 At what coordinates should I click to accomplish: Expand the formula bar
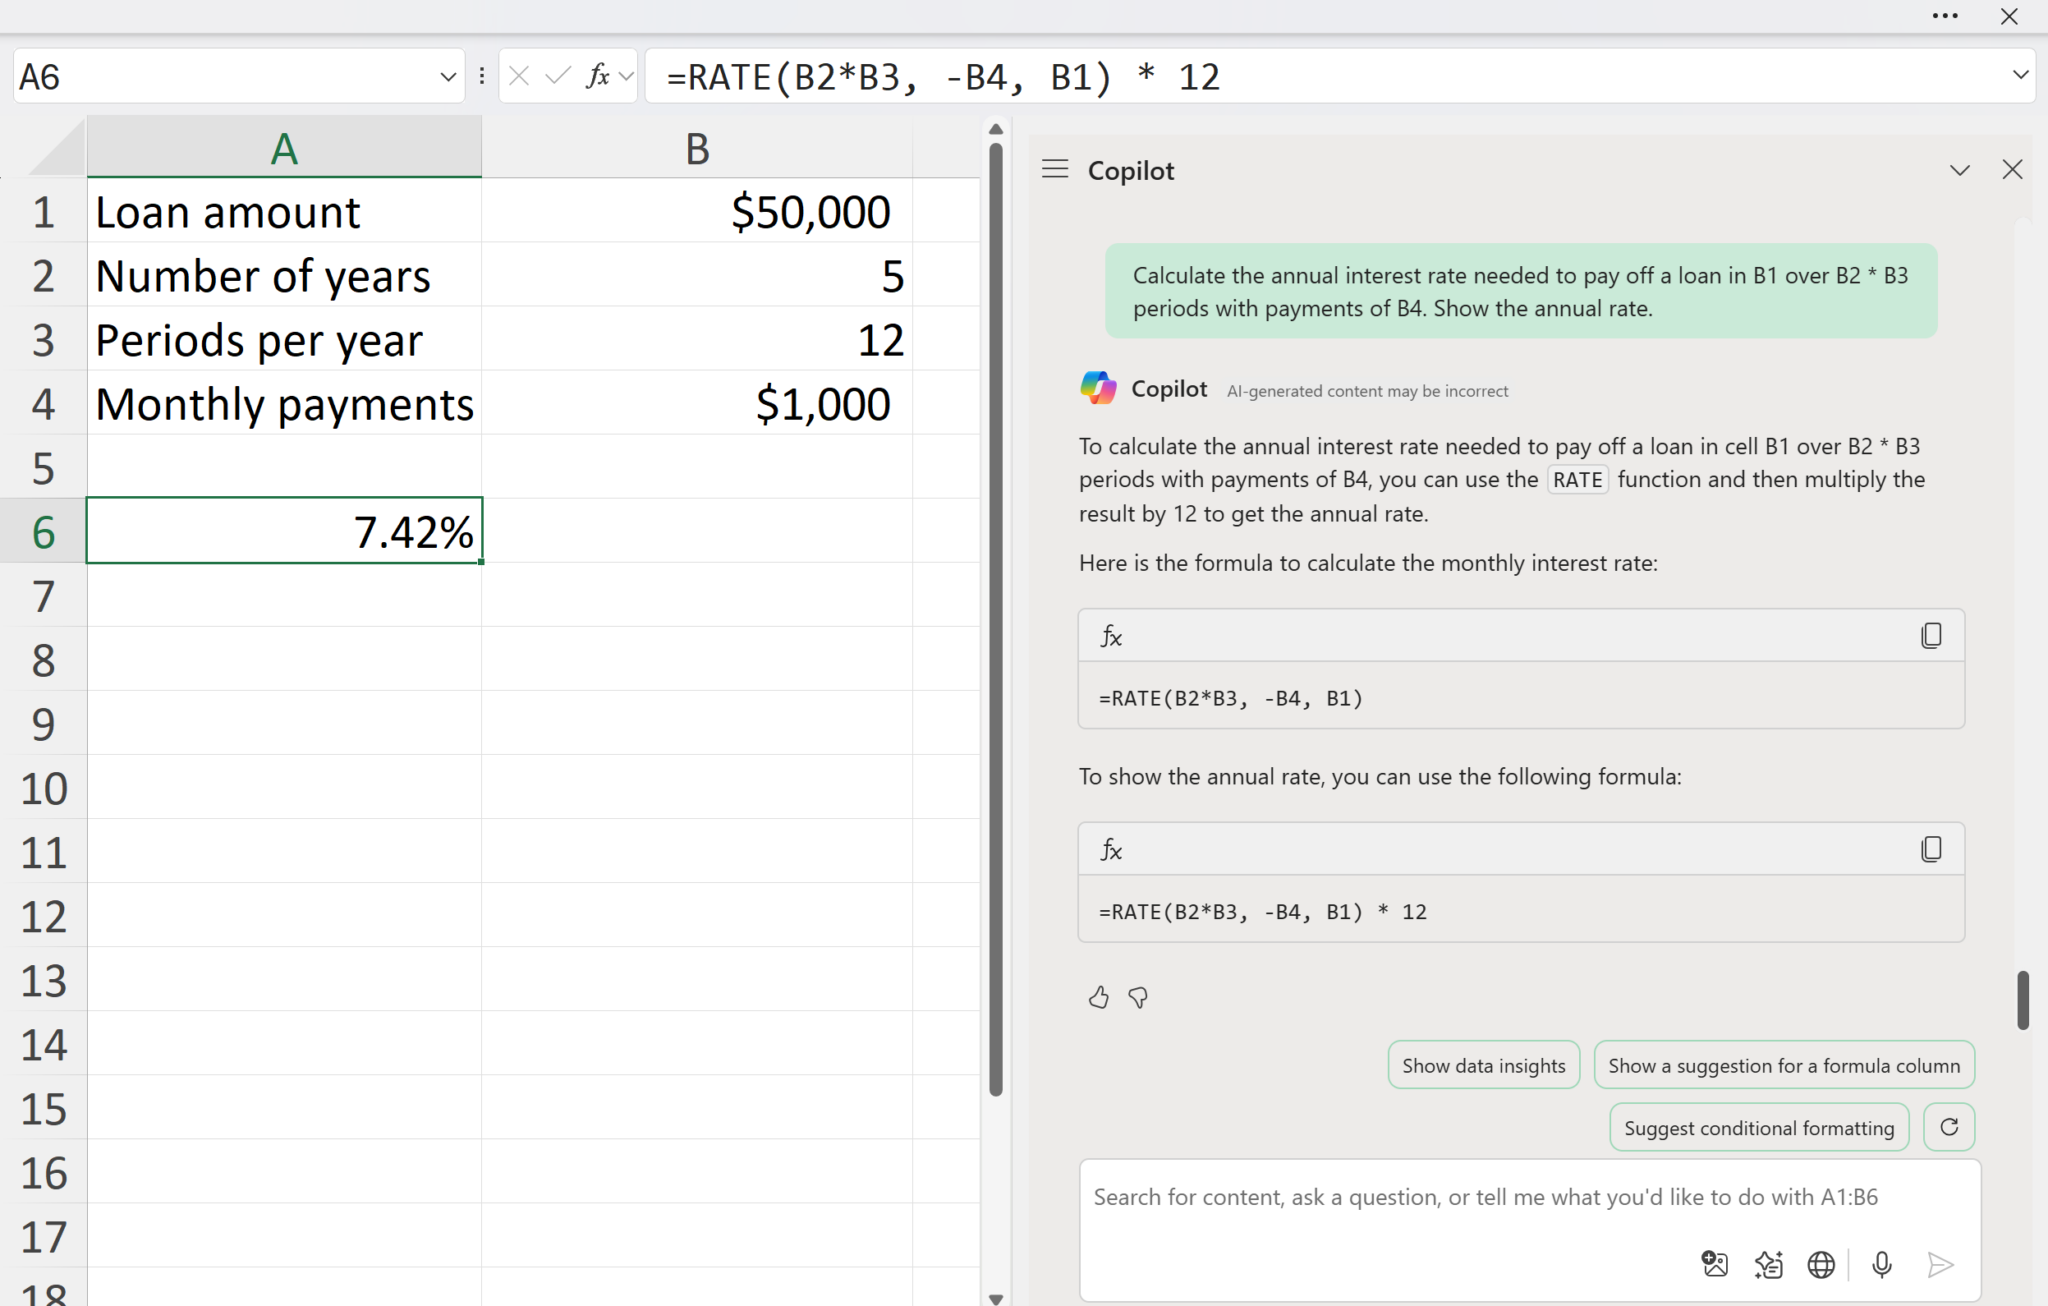pyautogui.click(x=2020, y=75)
